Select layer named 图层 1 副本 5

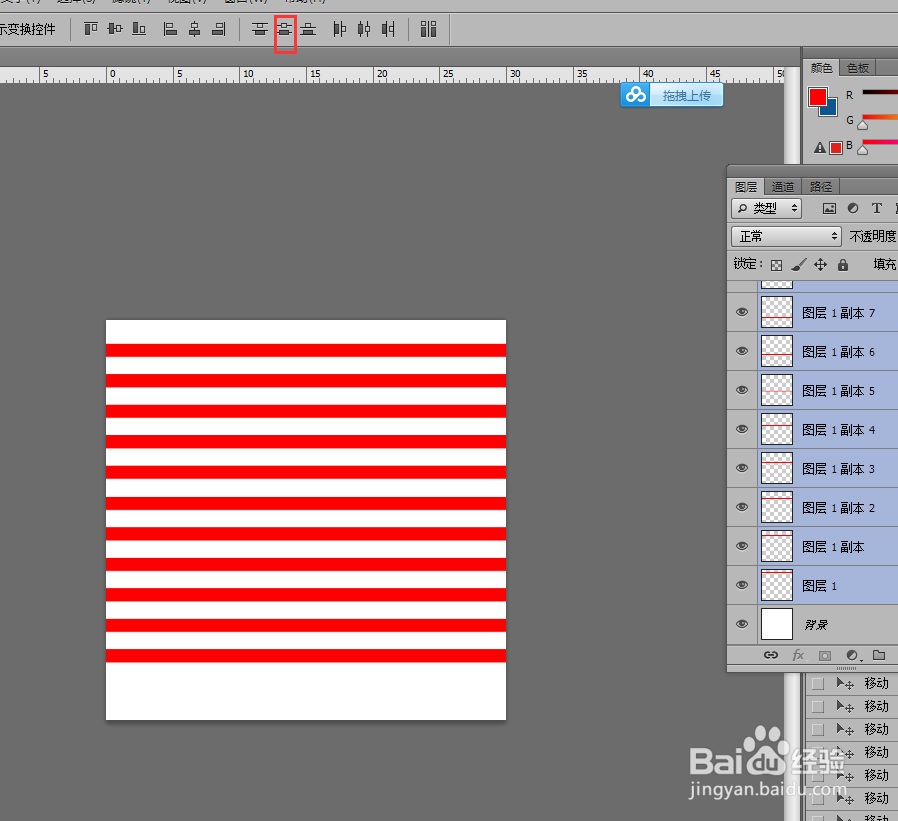pyautogui.click(x=838, y=391)
